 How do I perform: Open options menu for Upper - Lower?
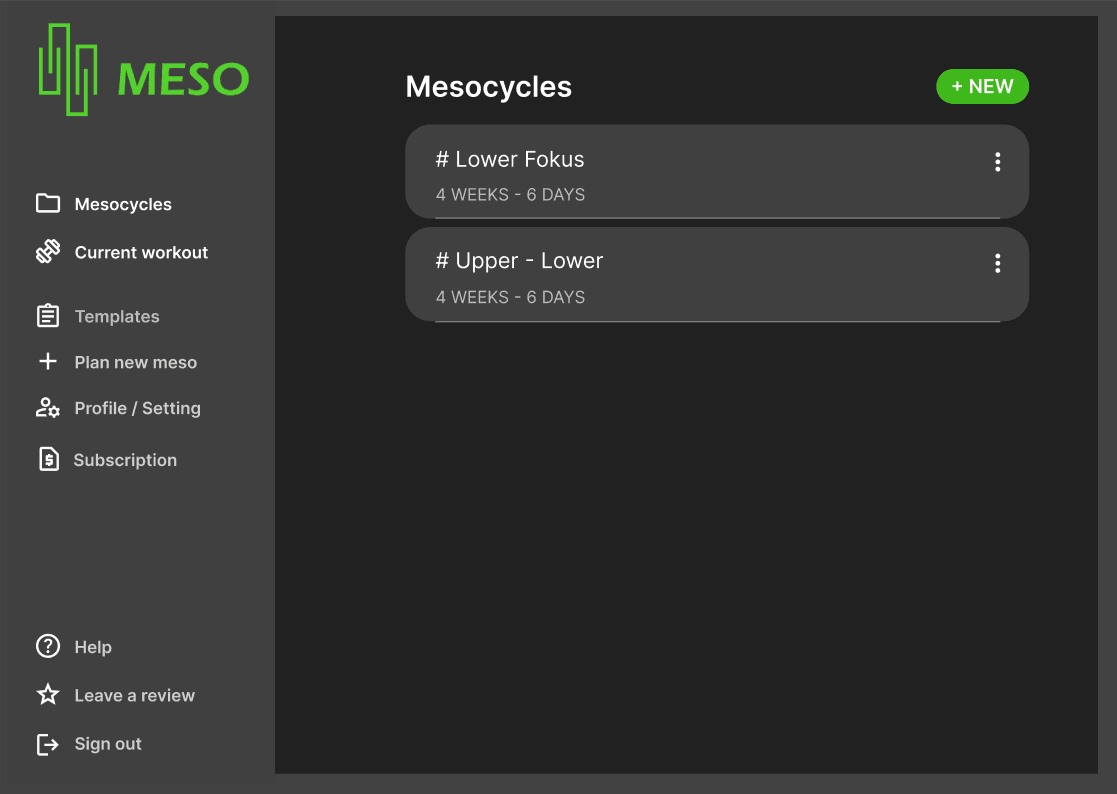pos(997,264)
